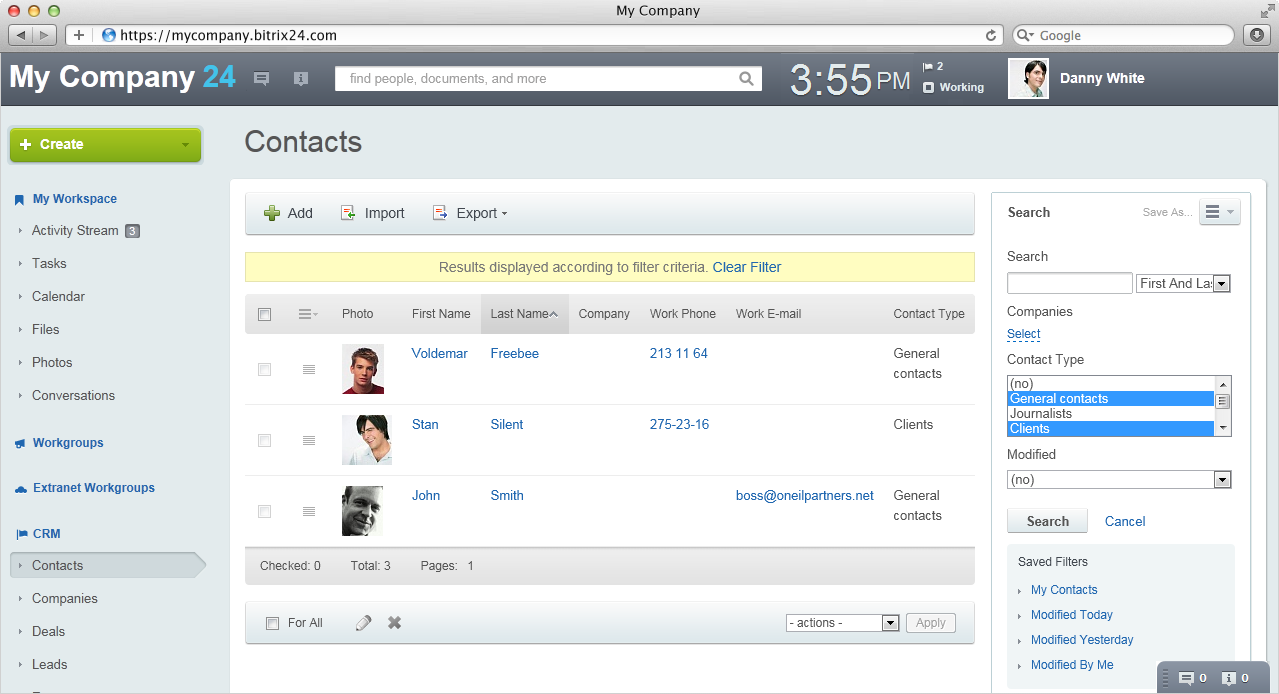Open the filter settings menu icon next to Save As
This screenshot has height=694, width=1279.
click(x=1219, y=212)
